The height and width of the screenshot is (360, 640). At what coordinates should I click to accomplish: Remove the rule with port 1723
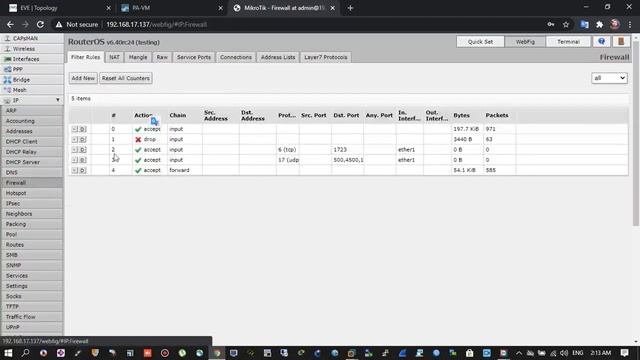coord(74,150)
